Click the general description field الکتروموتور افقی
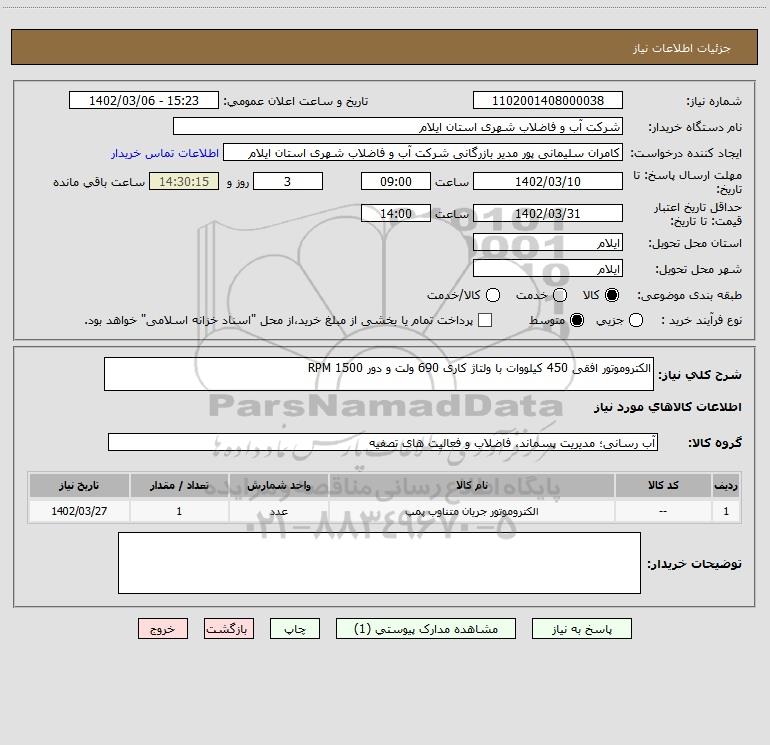Image resolution: width=770 pixels, height=745 pixels. [379, 374]
